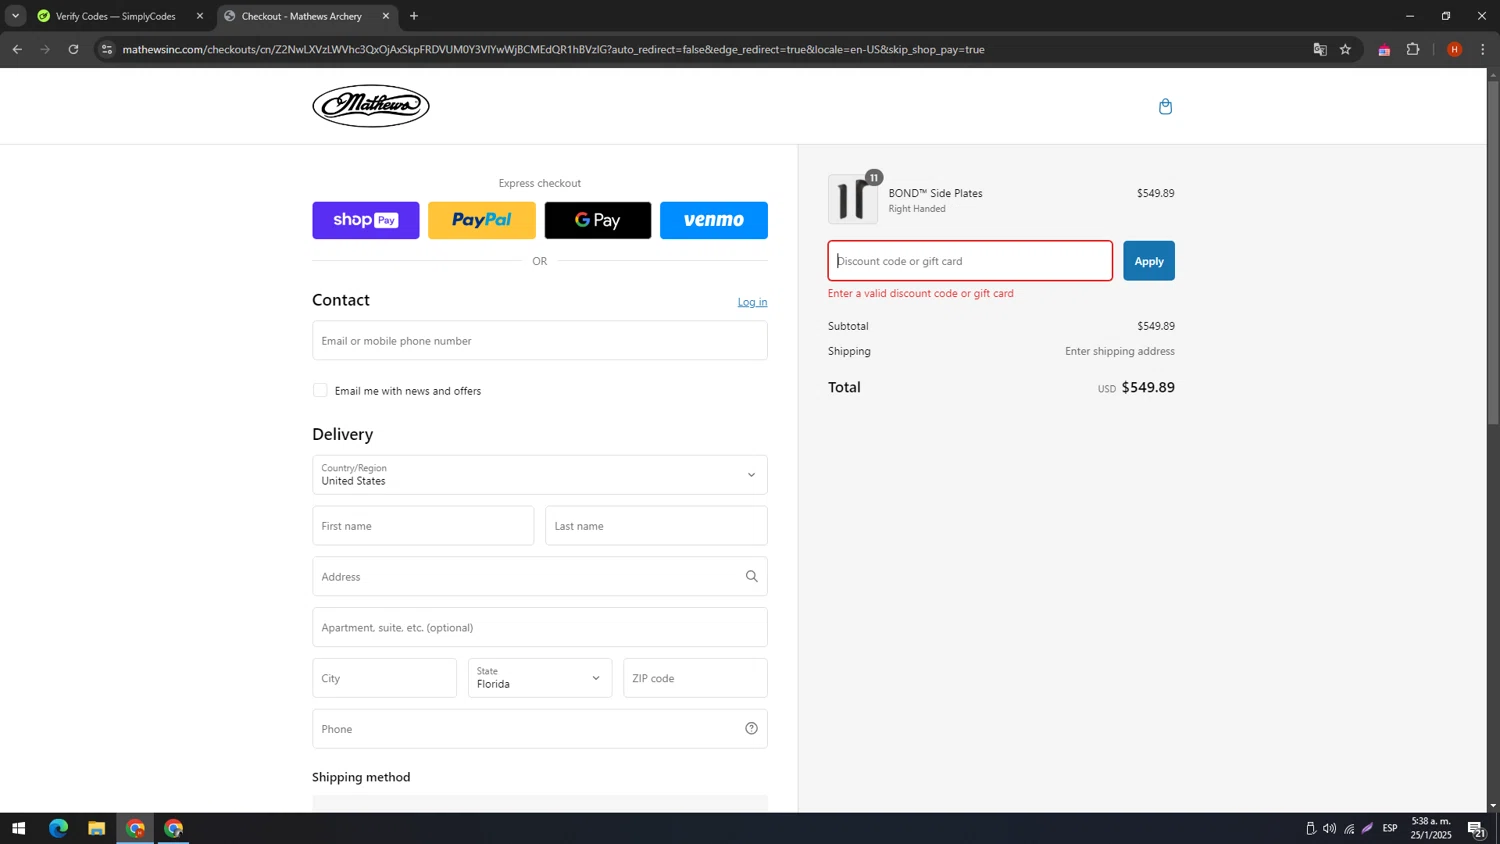Click the Last name field
Screen dimensions: 1500x844
(x=656, y=526)
